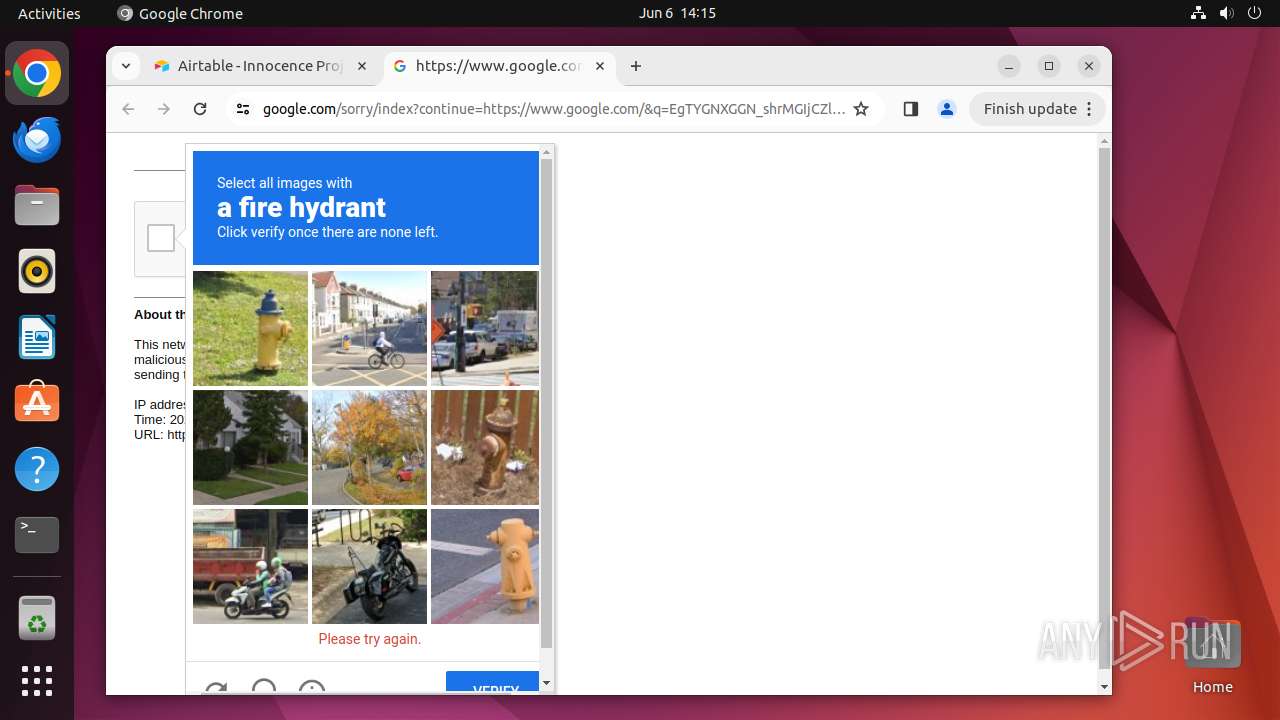Click the captcha frame scrollbar
This screenshot has height=720, width=1280.
coord(546,403)
